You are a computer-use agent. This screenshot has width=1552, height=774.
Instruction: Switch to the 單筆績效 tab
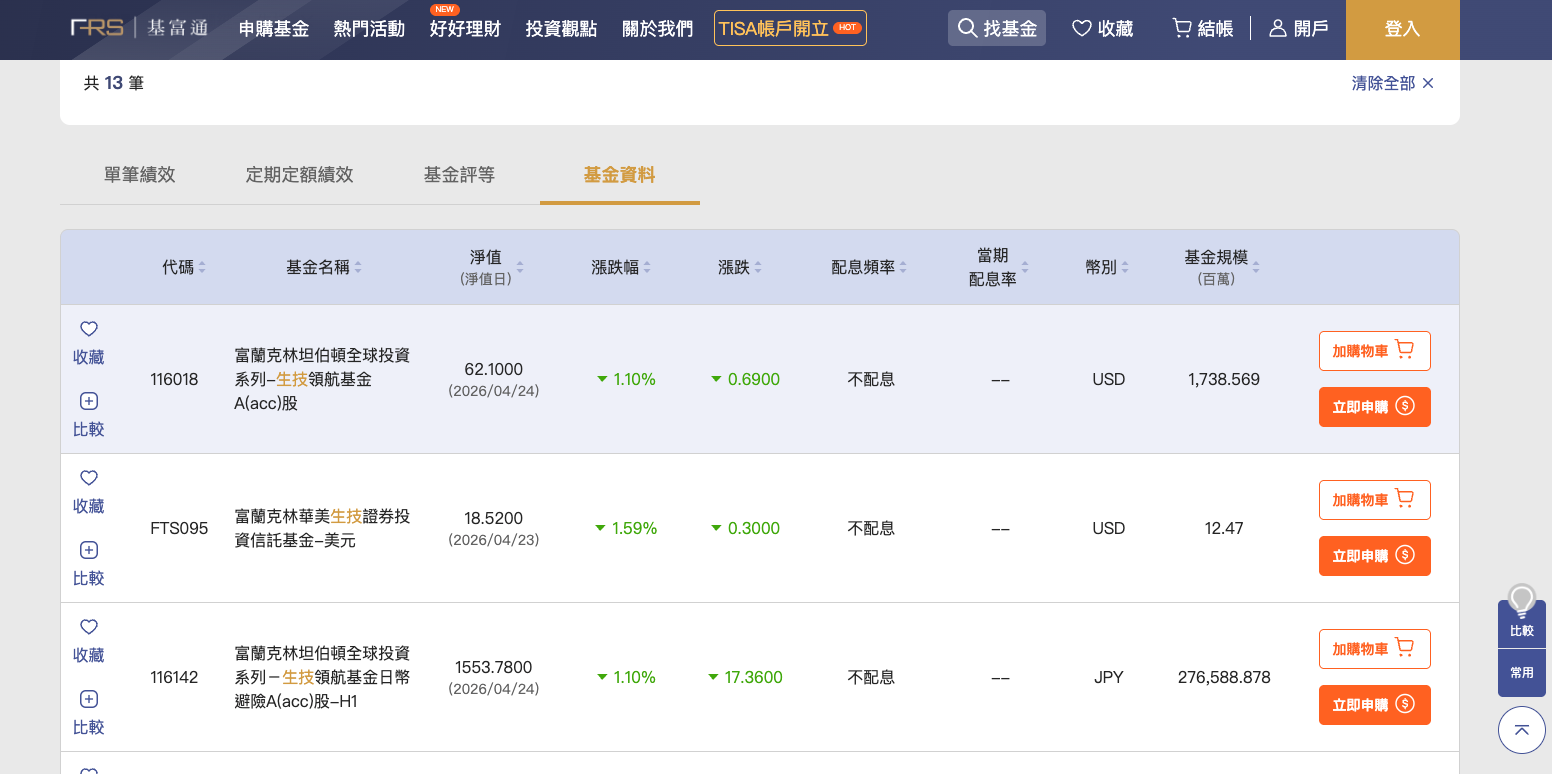(x=140, y=175)
